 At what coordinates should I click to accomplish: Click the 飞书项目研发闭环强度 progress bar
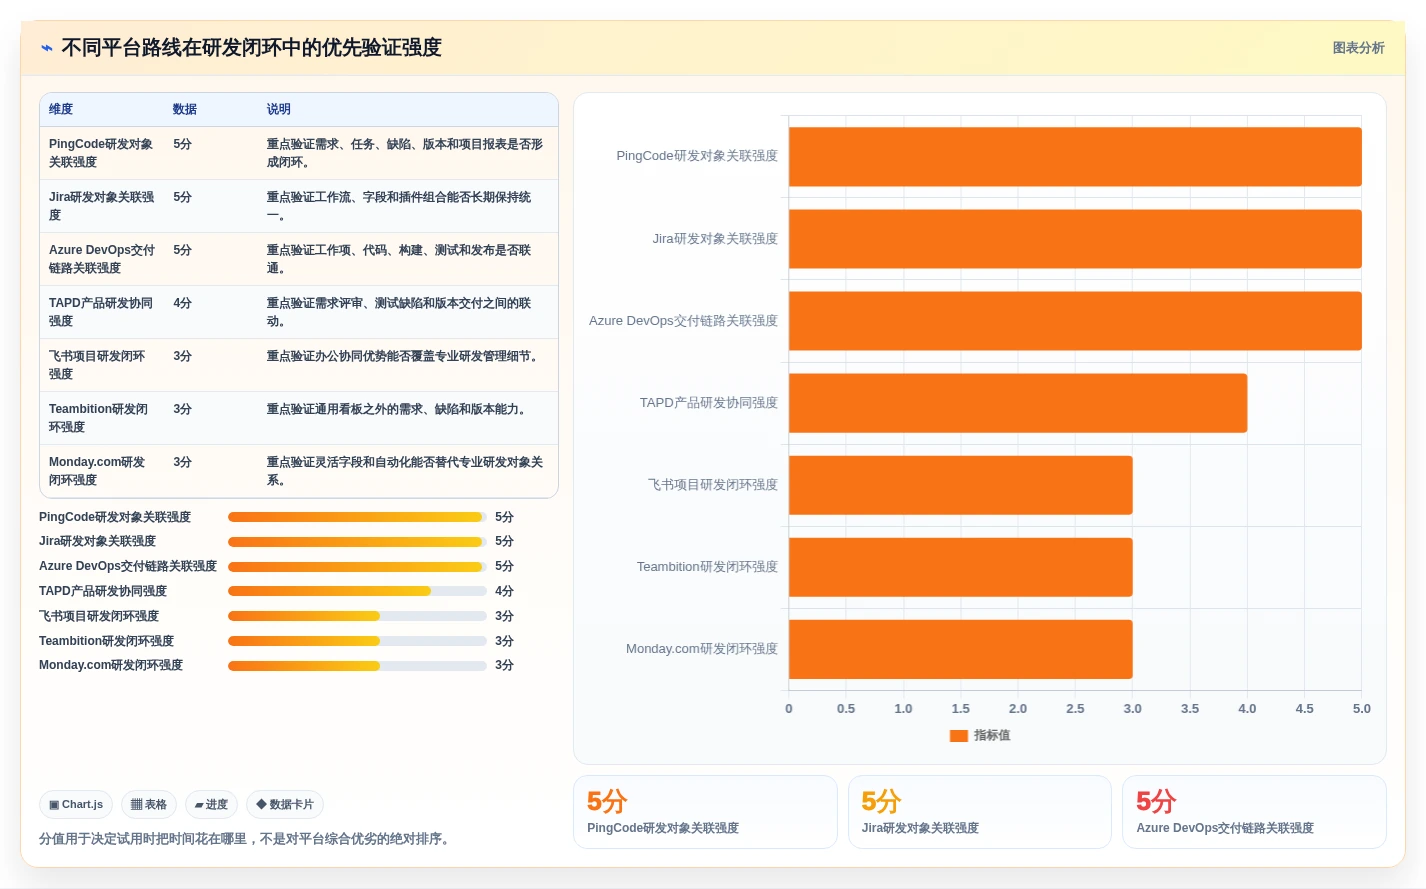[x=357, y=616]
